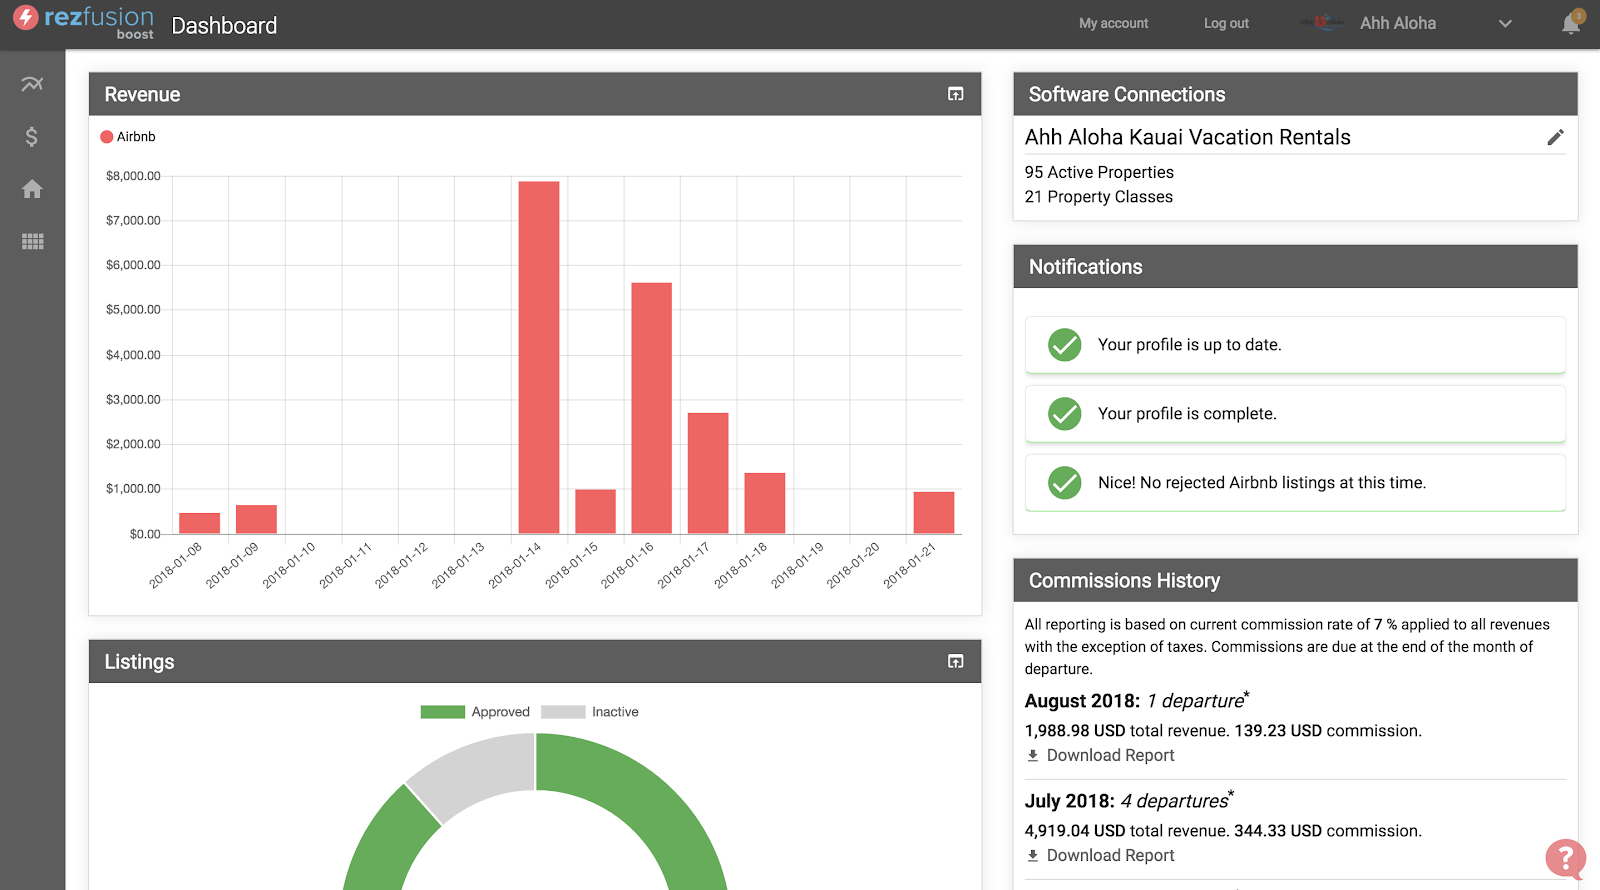Toggle the Approved legend item in Listings

tap(475, 712)
